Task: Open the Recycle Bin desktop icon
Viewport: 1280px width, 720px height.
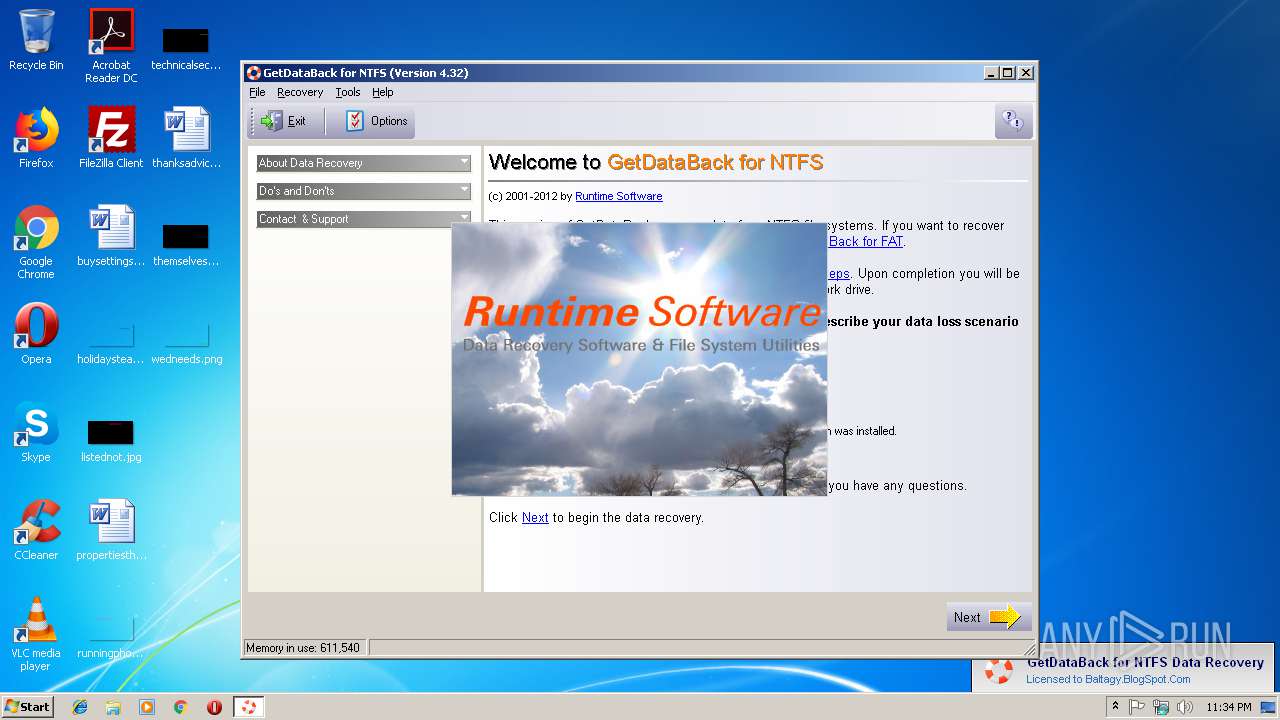Action: point(36,41)
